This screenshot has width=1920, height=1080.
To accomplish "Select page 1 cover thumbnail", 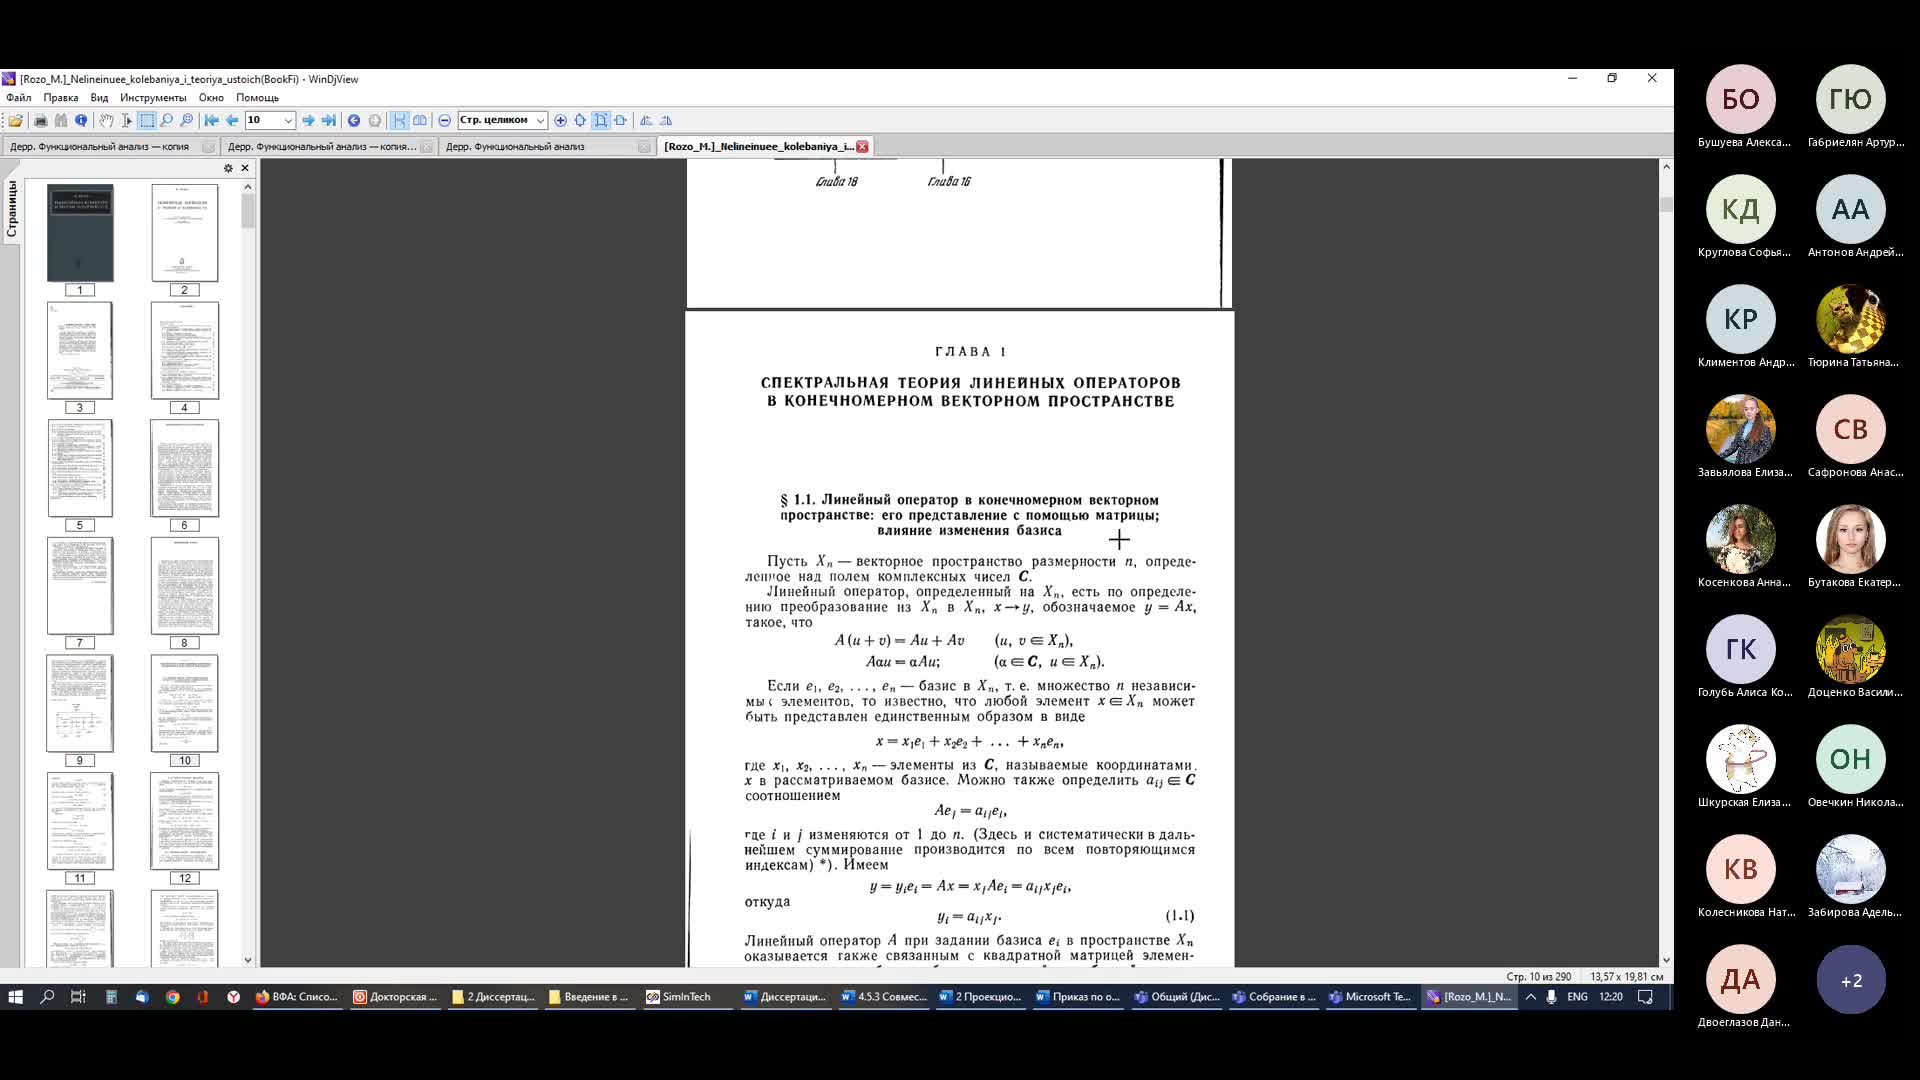I will (80, 233).
